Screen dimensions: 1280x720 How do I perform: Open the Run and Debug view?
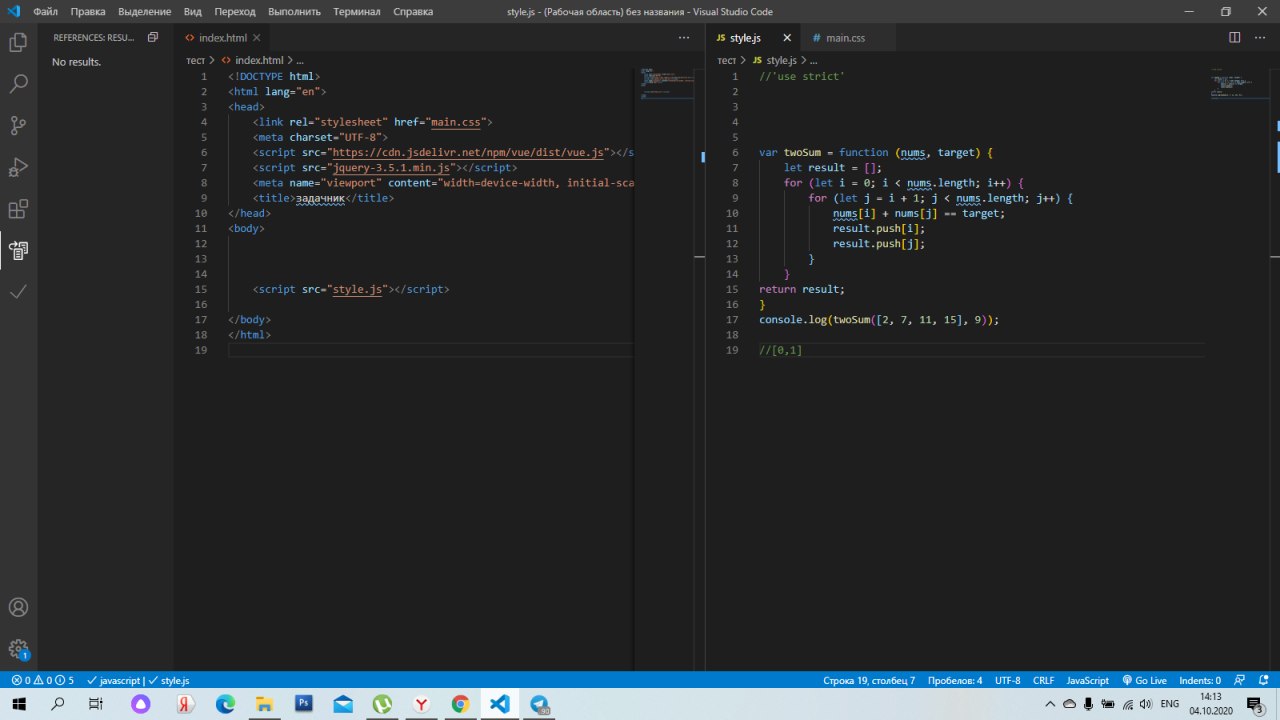(18, 167)
